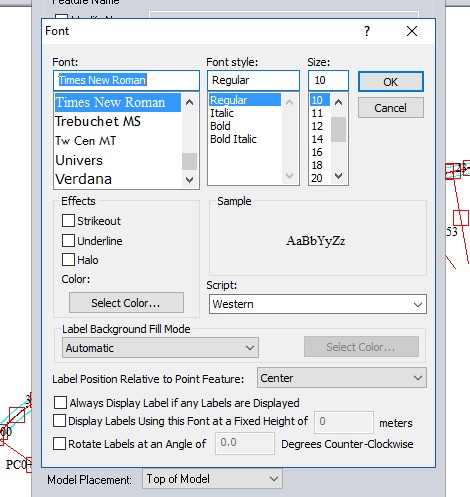This screenshot has height=497, width=470.
Task: Select size 10 in size list
Action: (x=320, y=100)
